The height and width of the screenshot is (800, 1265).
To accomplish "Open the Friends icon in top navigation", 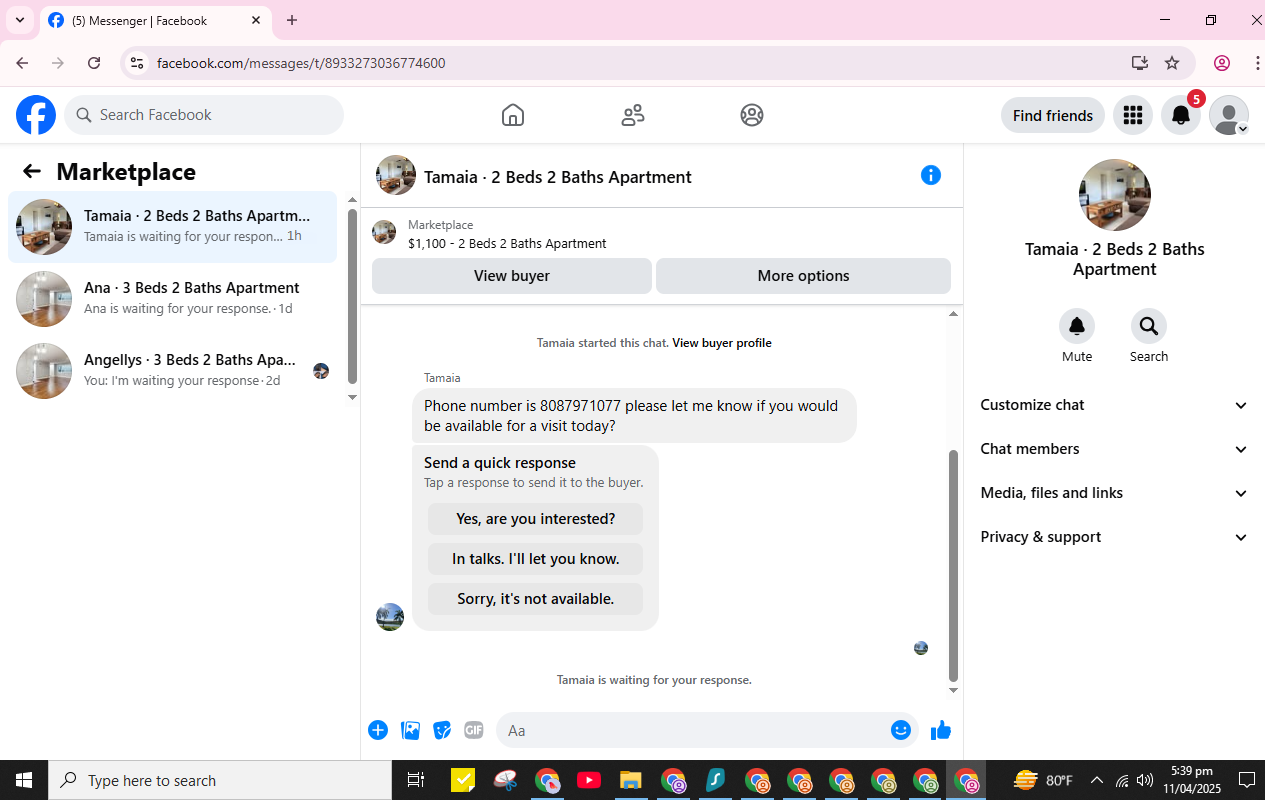I will [633, 115].
